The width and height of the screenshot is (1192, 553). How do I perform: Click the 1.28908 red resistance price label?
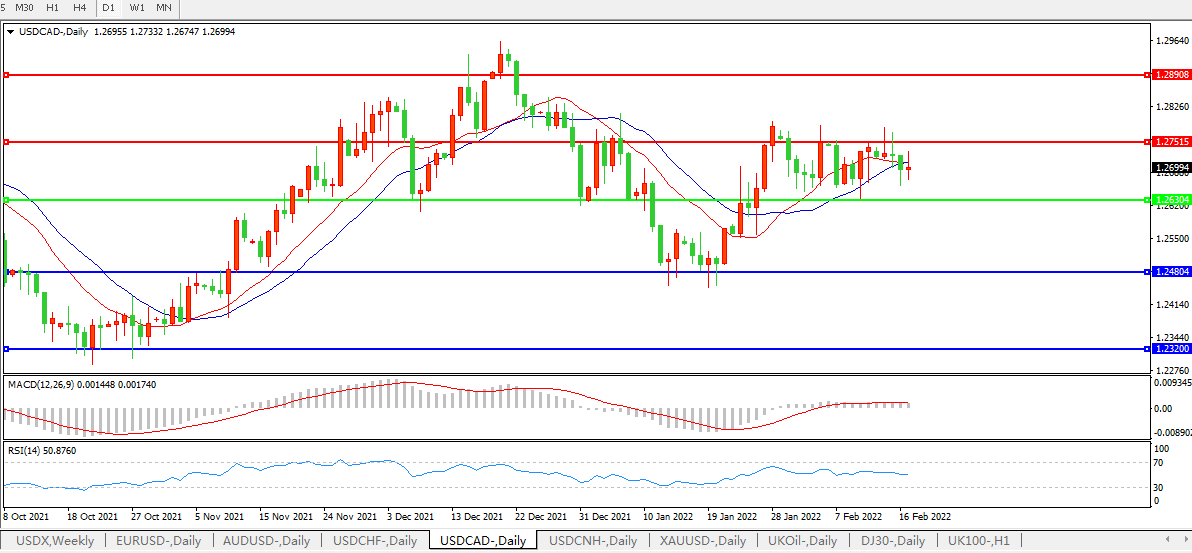click(1170, 75)
